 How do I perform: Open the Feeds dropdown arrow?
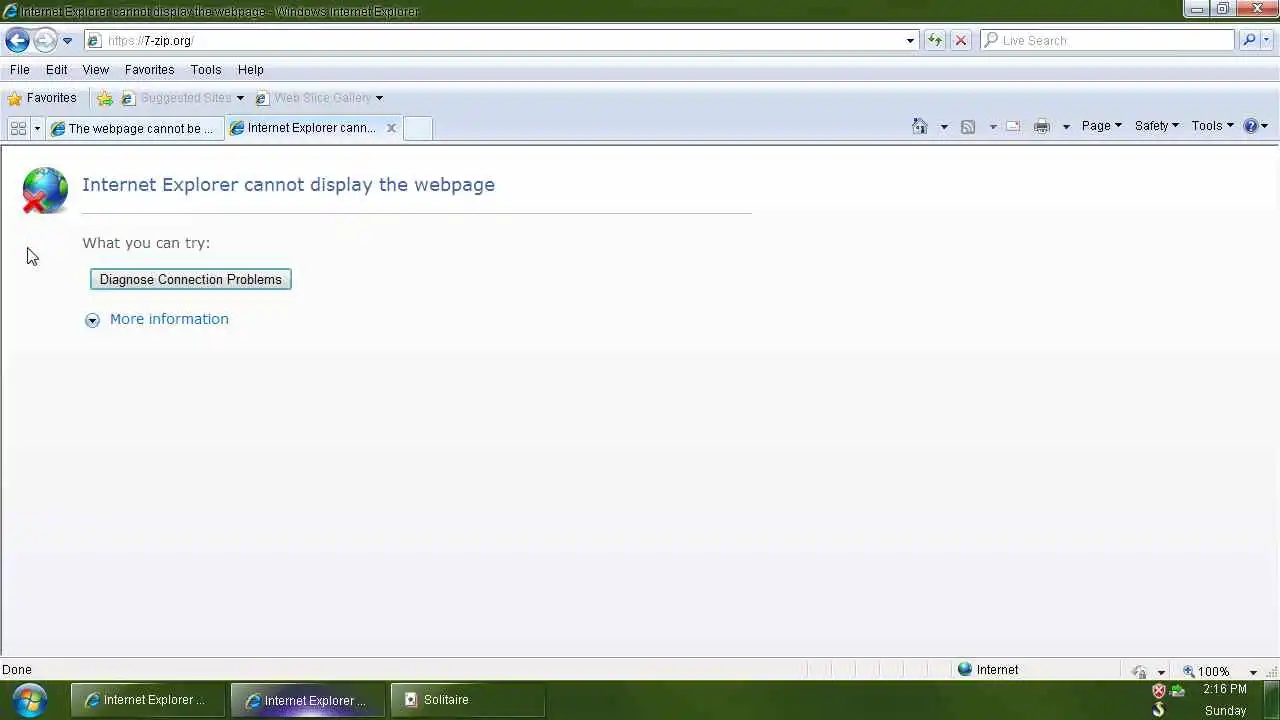pos(992,126)
